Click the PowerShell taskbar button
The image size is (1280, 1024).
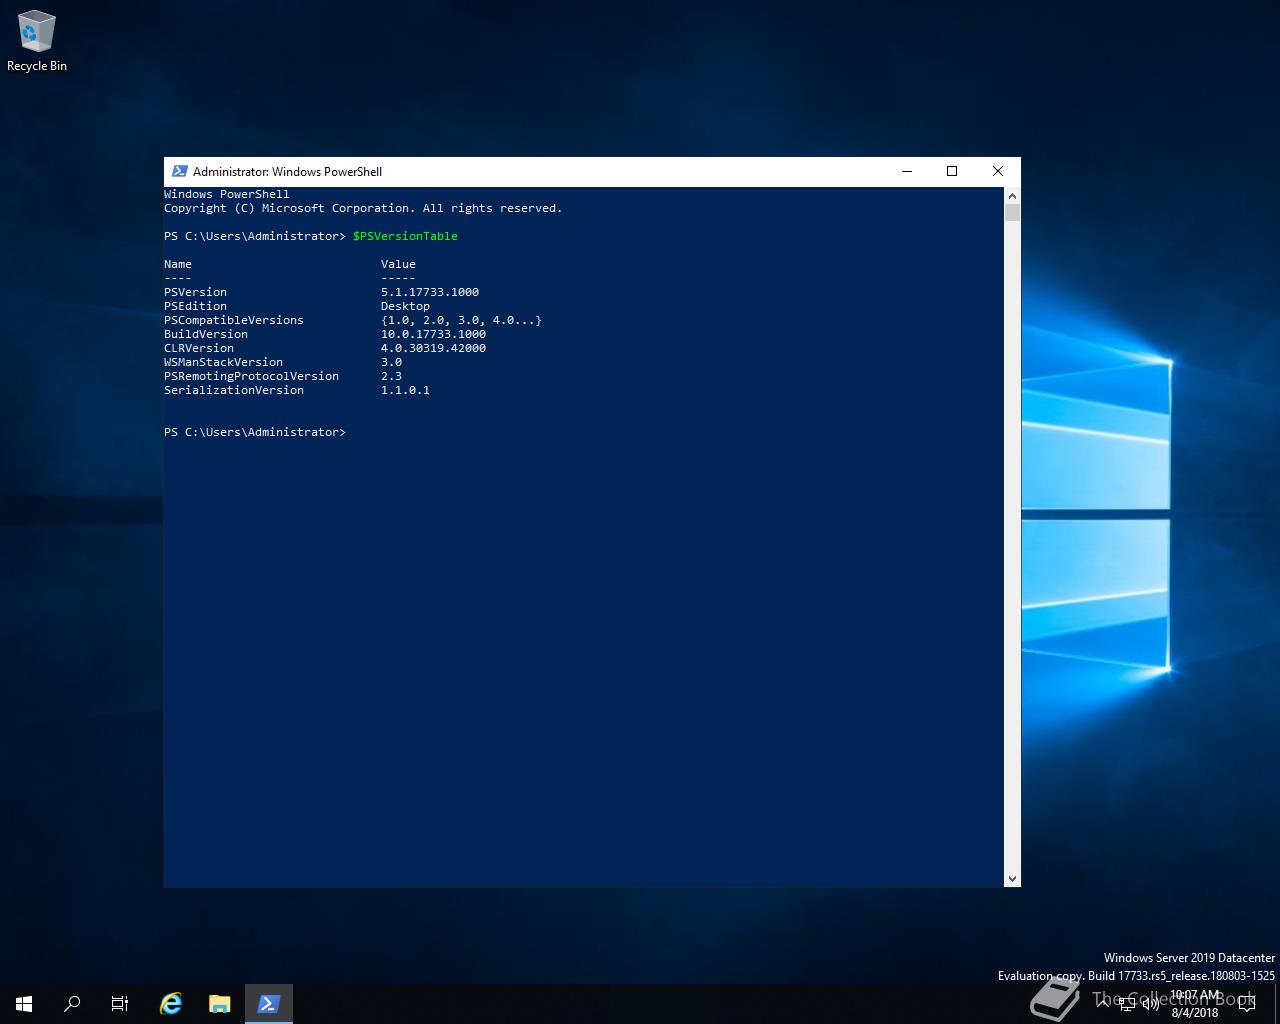[x=268, y=1004]
